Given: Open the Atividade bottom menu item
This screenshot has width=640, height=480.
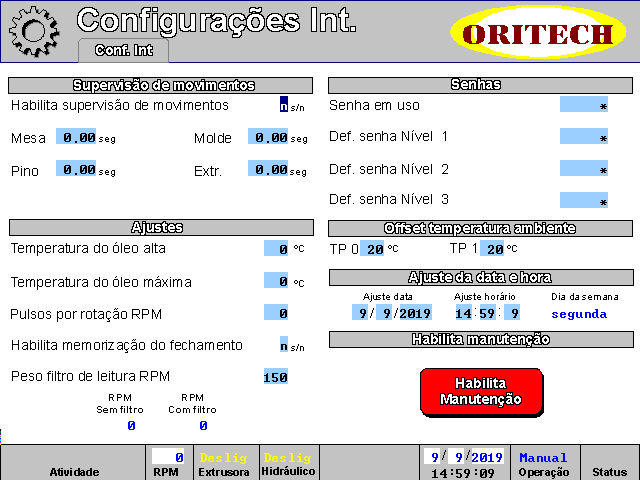Looking at the screenshot, I should pyautogui.click(x=74, y=463).
